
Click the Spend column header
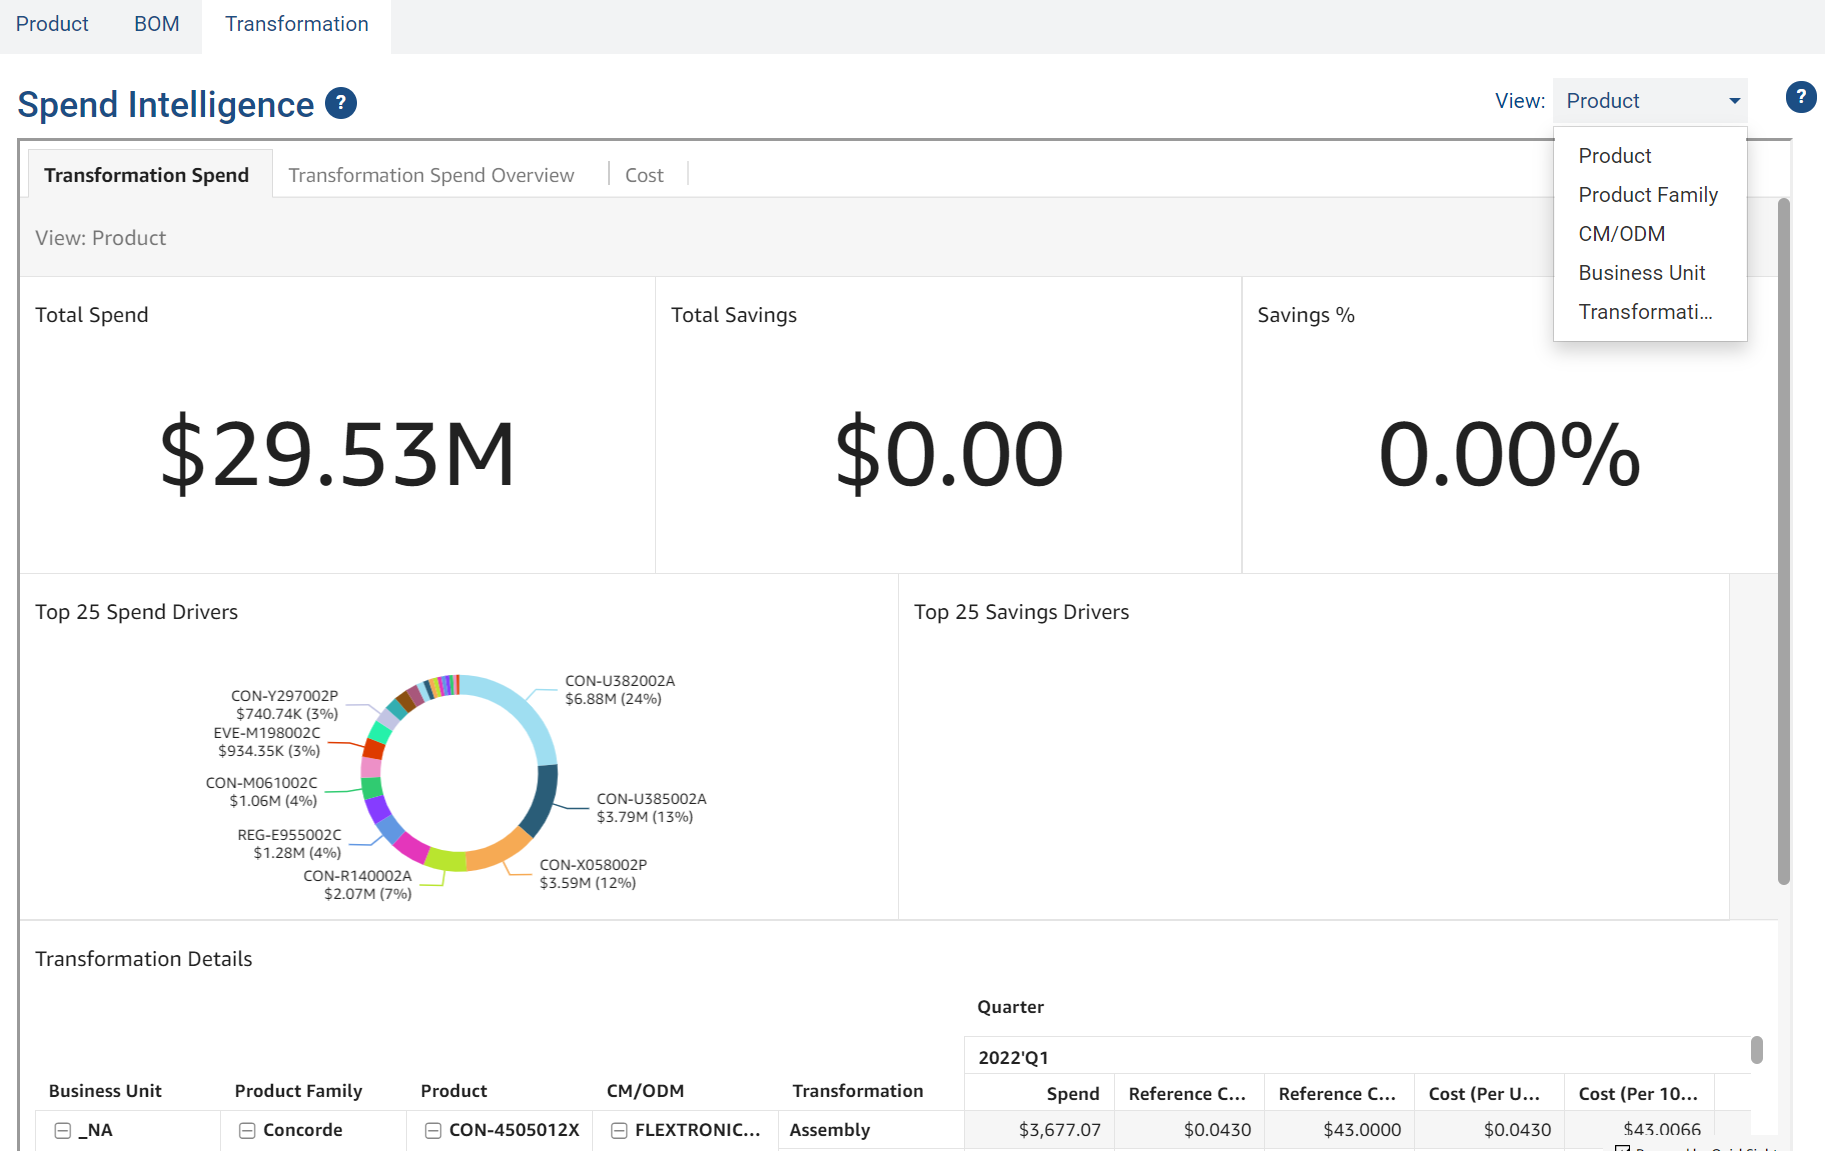click(1072, 1093)
